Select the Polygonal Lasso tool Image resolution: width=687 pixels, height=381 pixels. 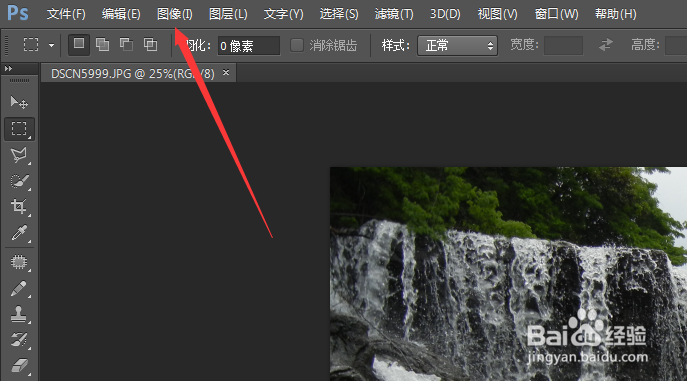pyautogui.click(x=19, y=155)
